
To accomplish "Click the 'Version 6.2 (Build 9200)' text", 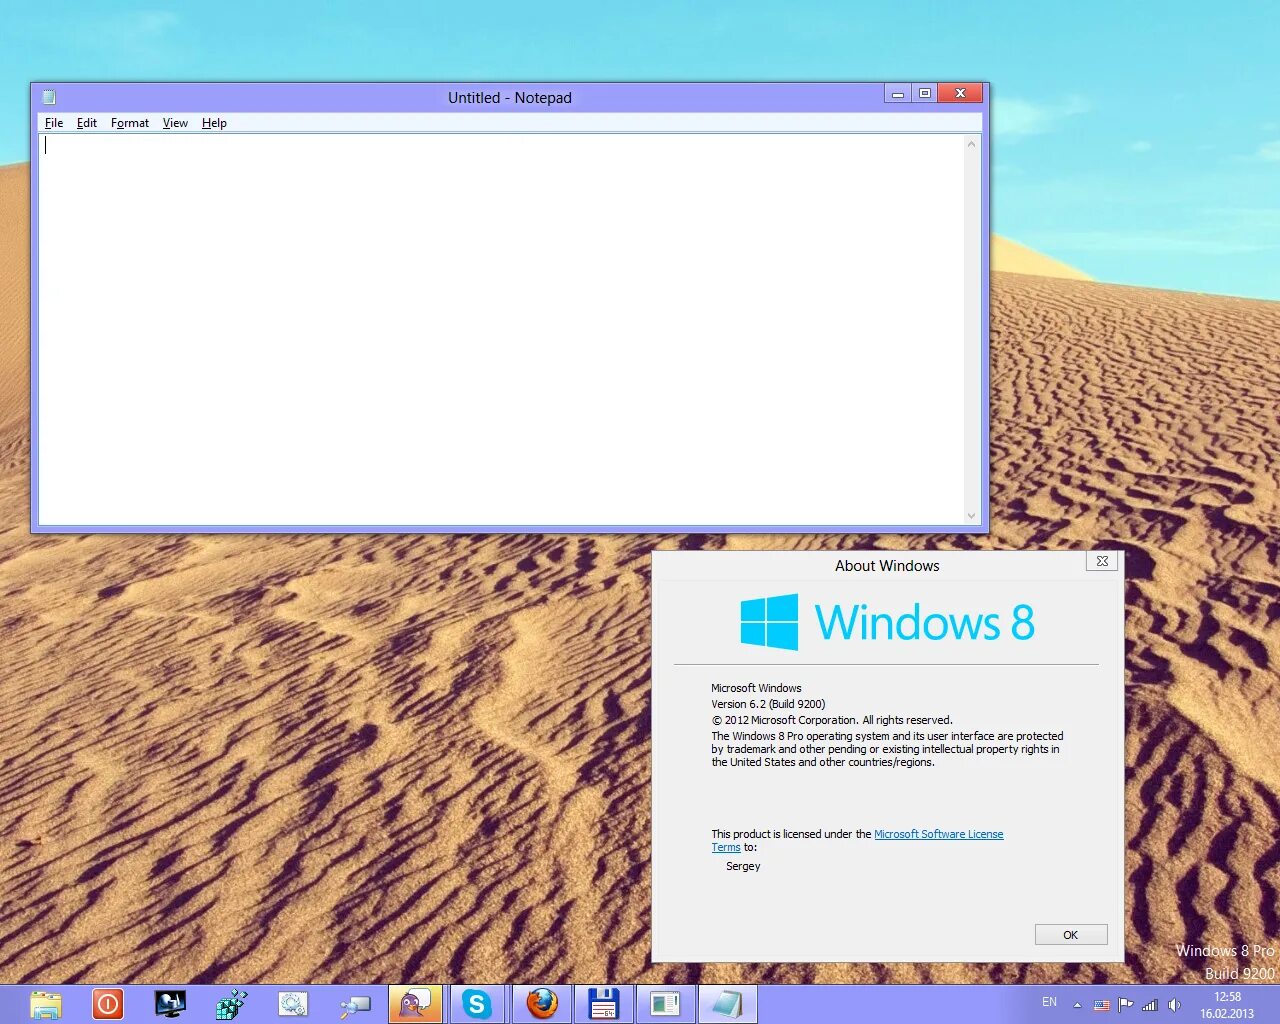I will (768, 704).
